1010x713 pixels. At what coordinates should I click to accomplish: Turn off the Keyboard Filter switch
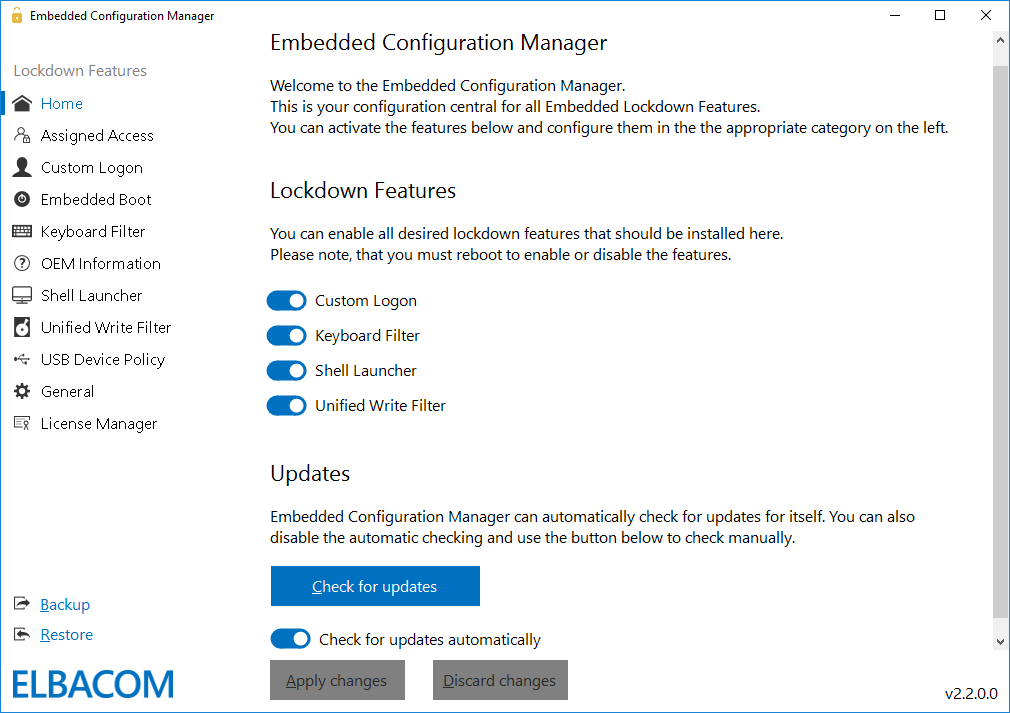(287, 335)
